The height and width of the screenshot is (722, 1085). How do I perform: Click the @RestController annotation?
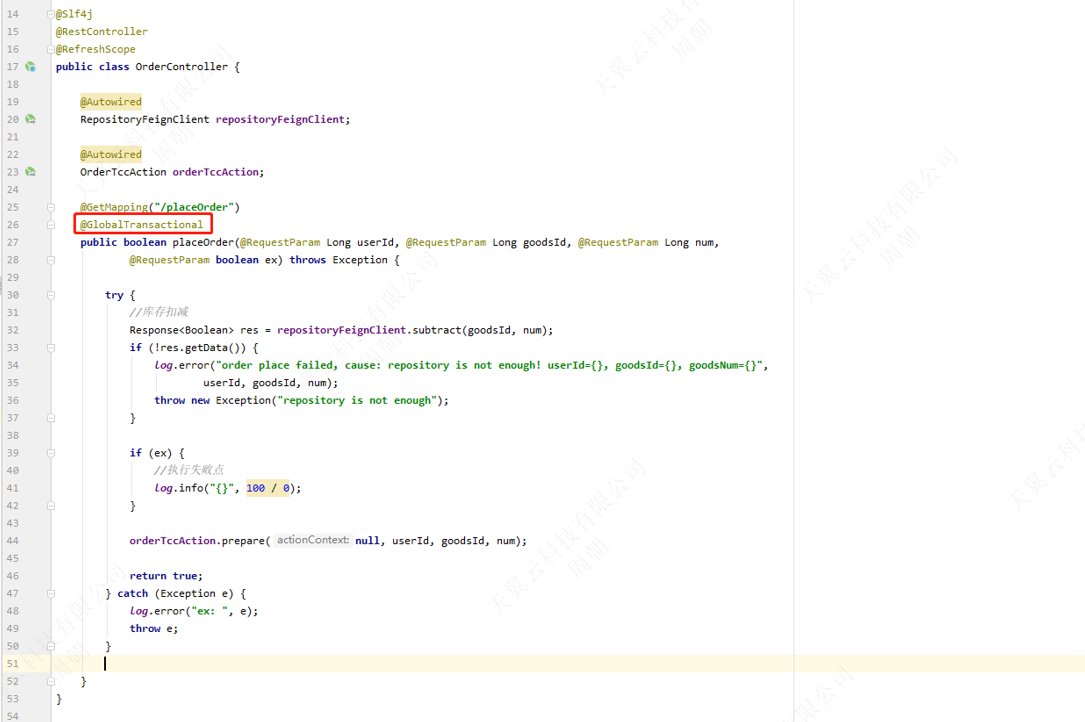tap(102, 31)
